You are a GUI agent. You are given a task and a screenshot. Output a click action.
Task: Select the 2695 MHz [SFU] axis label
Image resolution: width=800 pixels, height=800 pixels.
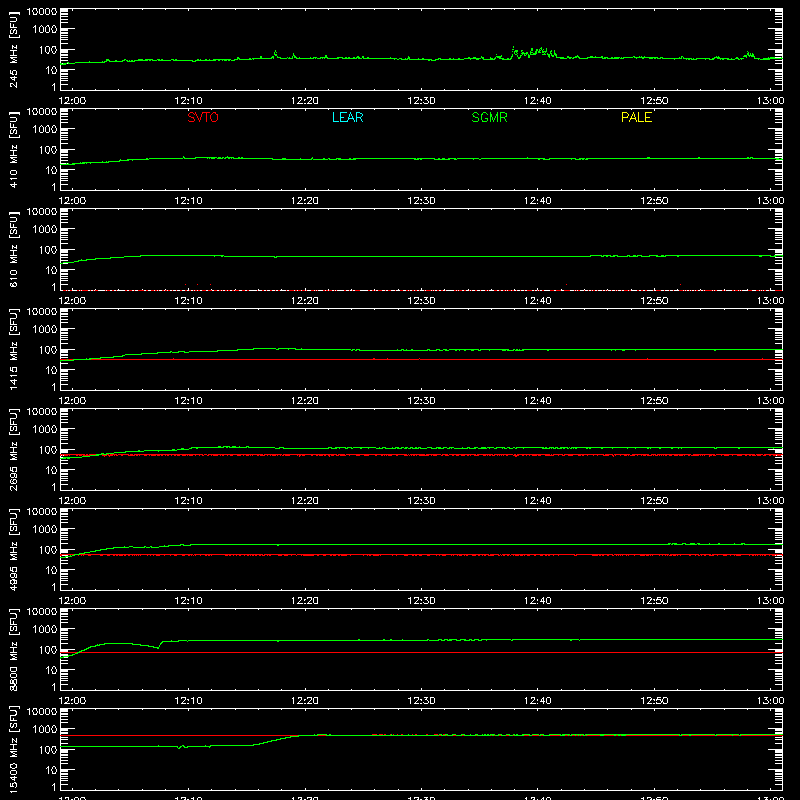(x=13, y=449)
